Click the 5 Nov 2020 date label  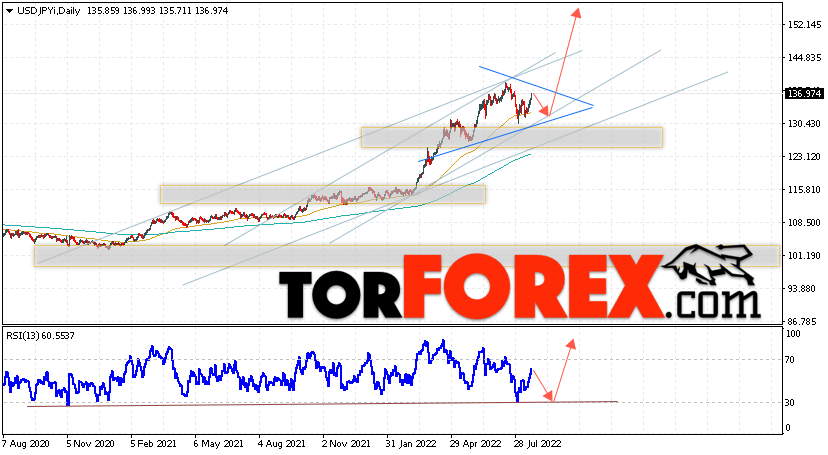pyautogui.click(x=90, y=443)
